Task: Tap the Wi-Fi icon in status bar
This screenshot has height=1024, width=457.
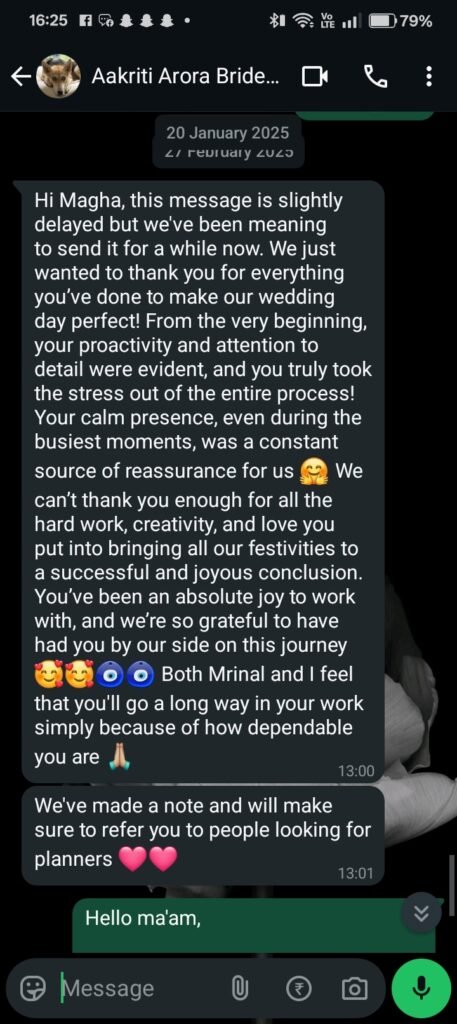Action: tap(303, 21)
